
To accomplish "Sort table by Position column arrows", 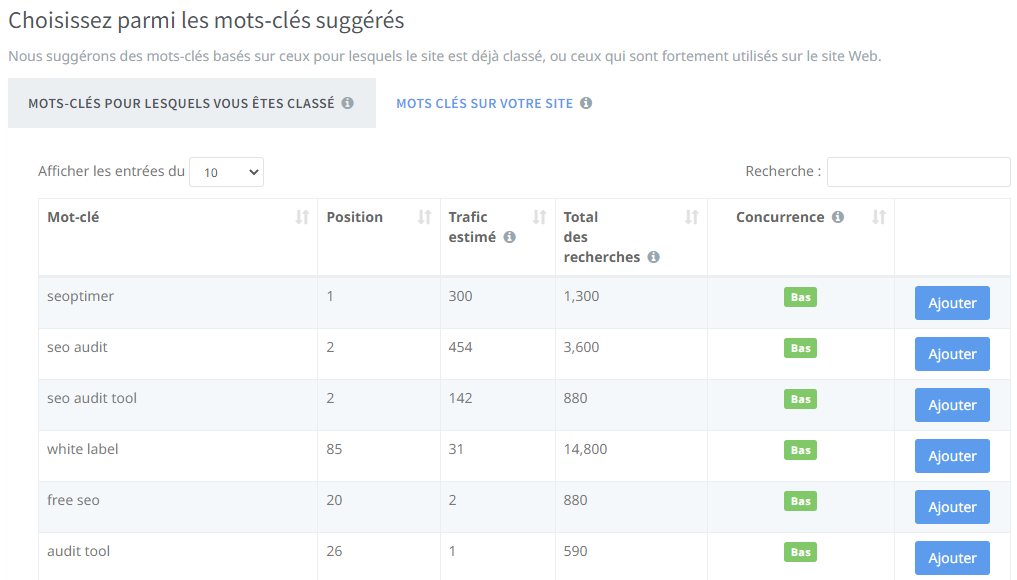I will pyautogui.click(x=424, y=217).
